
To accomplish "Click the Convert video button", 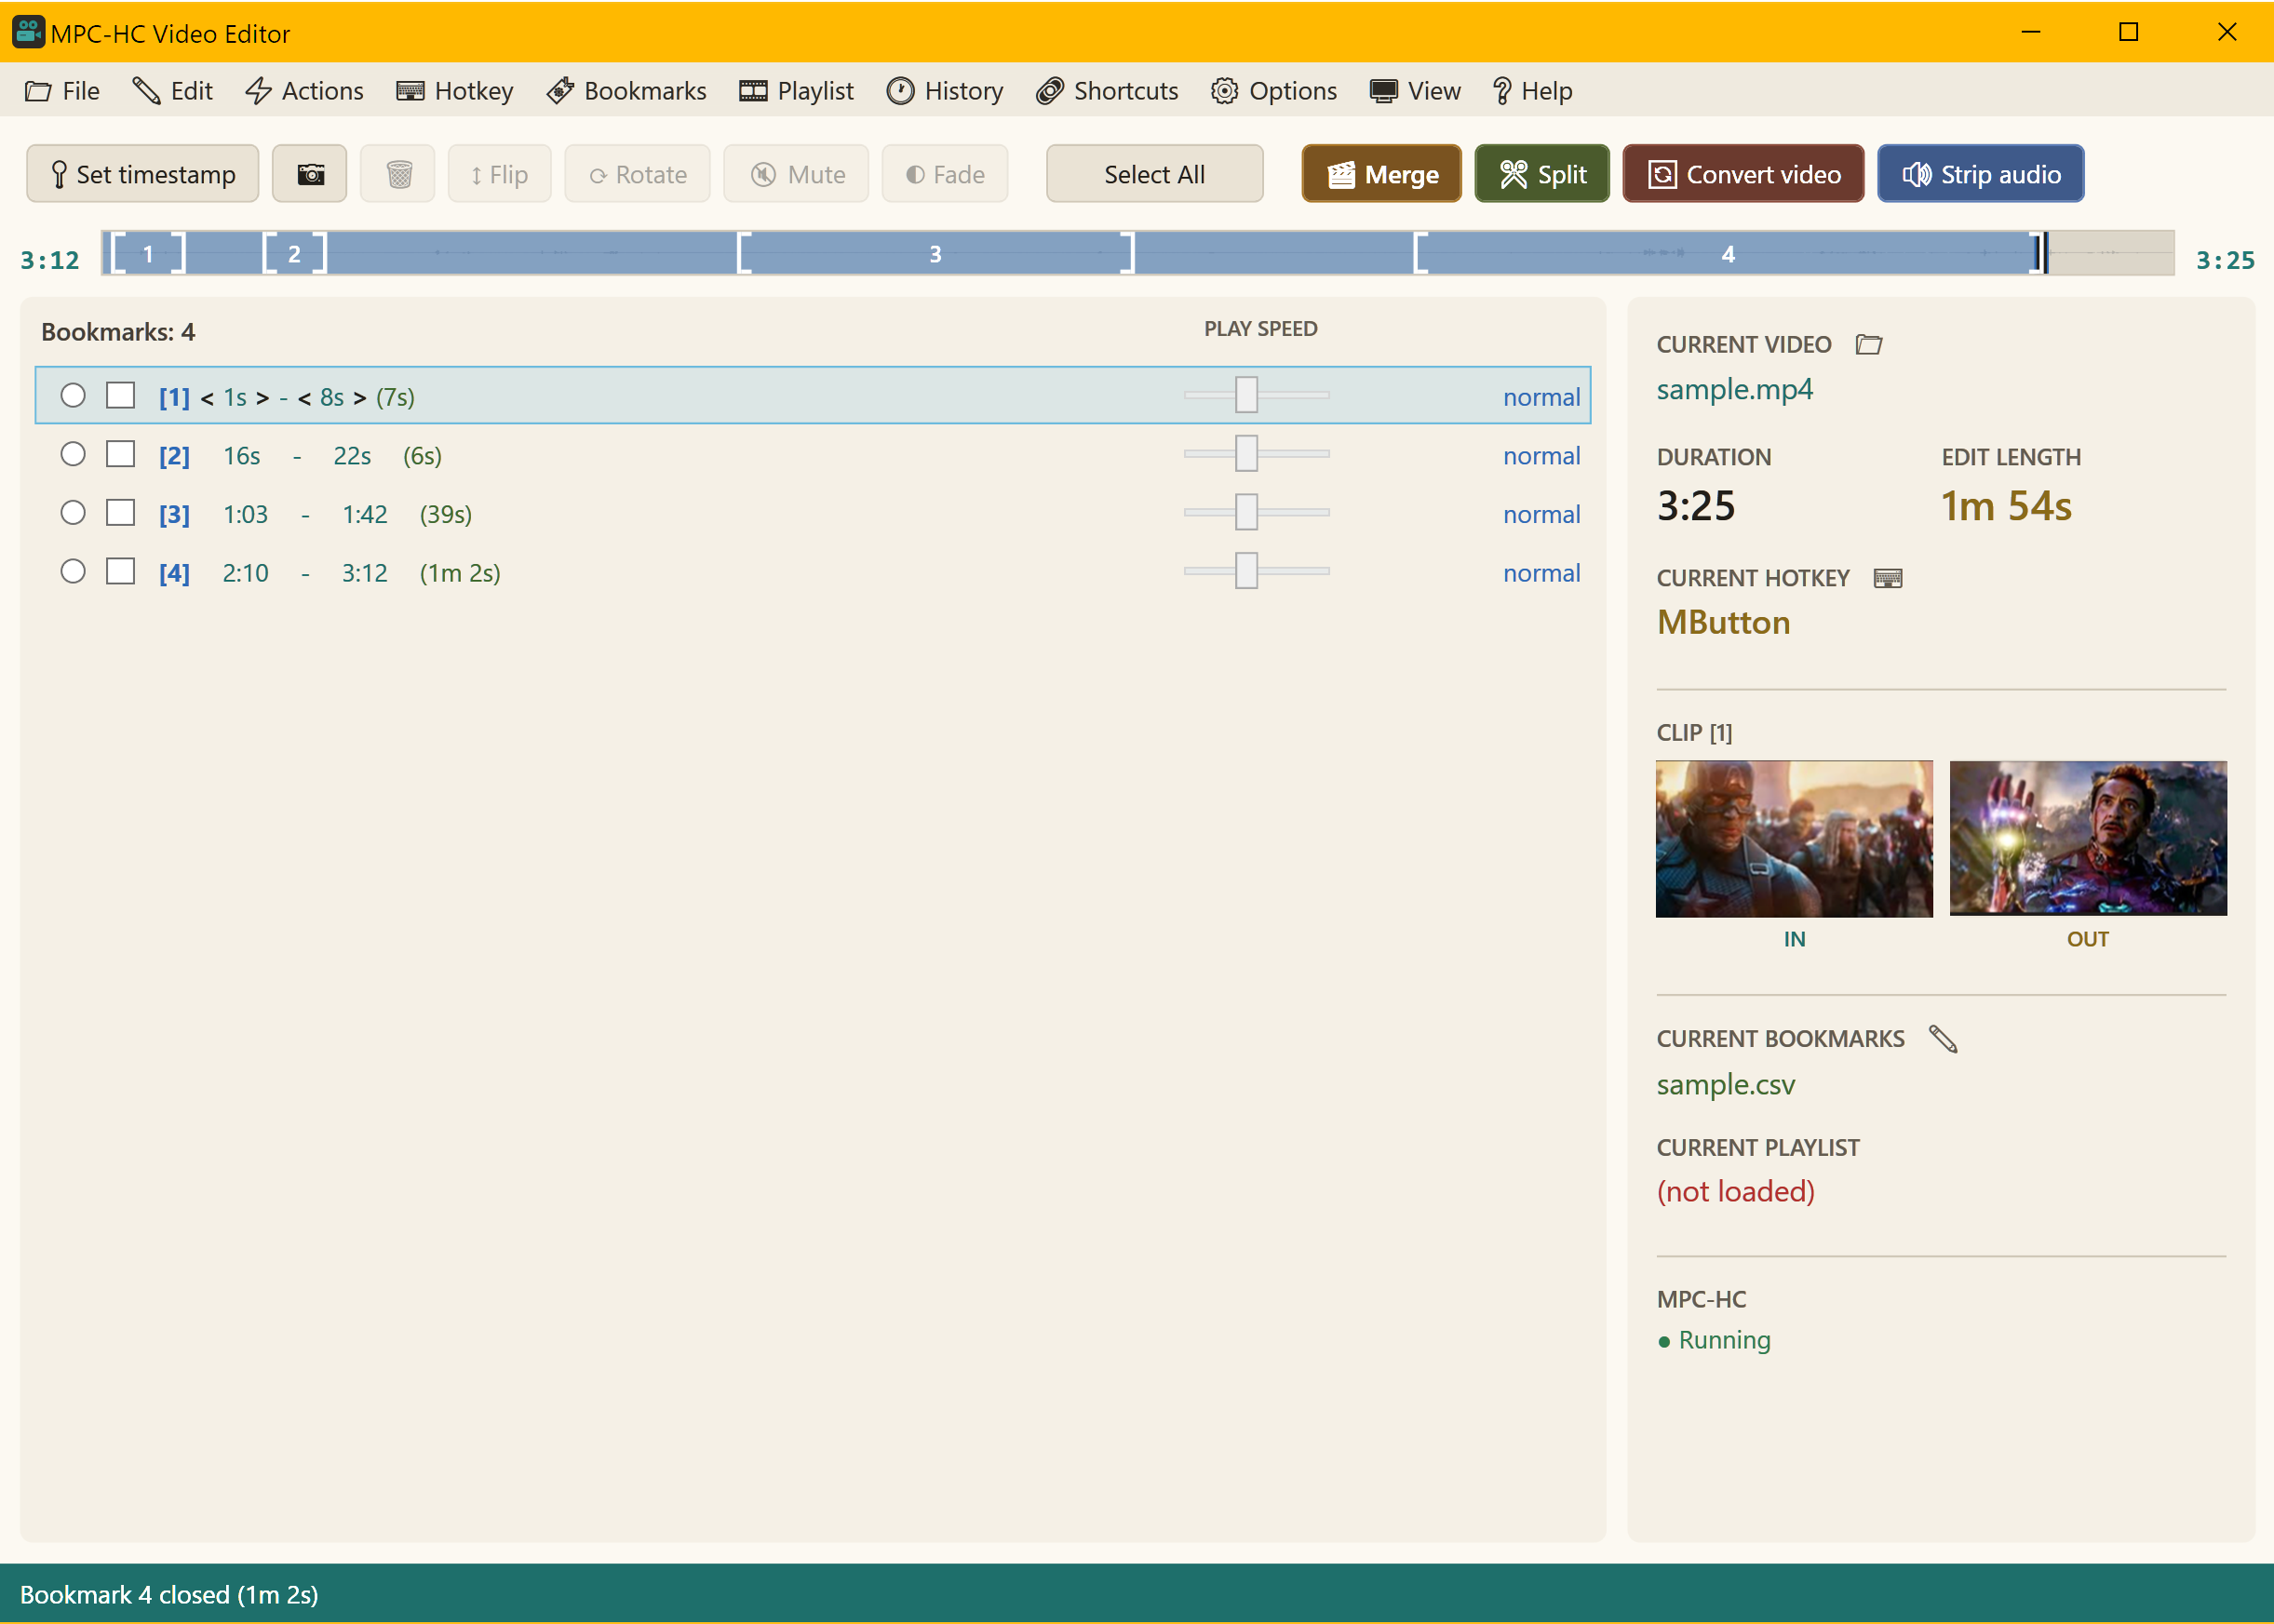I will click(1743, 174).
